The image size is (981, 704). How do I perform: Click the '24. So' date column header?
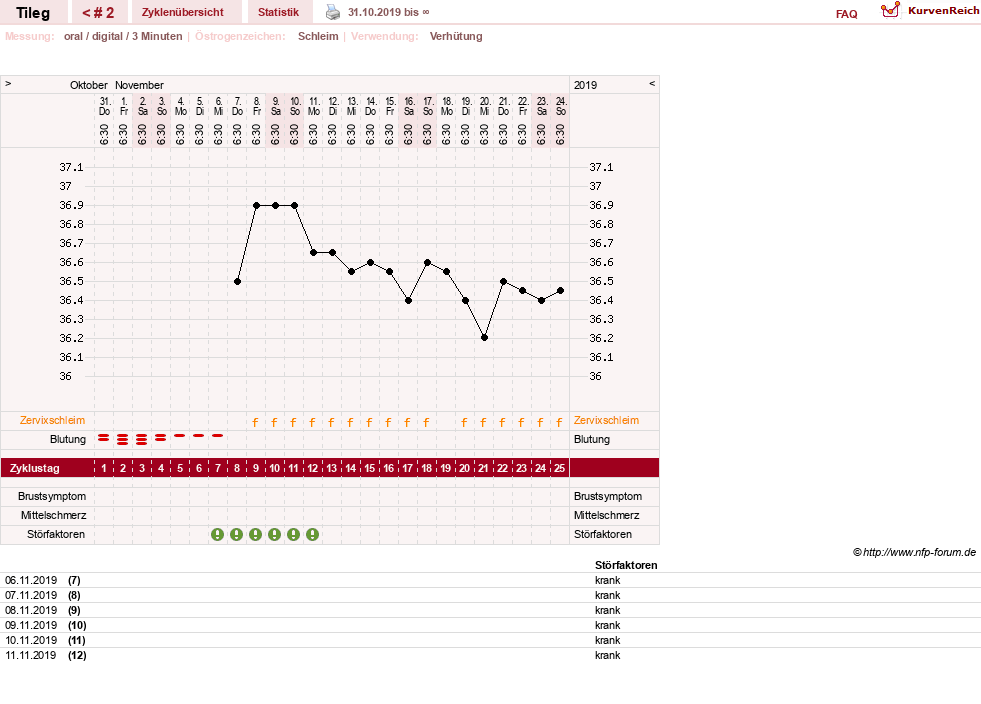point(561,106)
